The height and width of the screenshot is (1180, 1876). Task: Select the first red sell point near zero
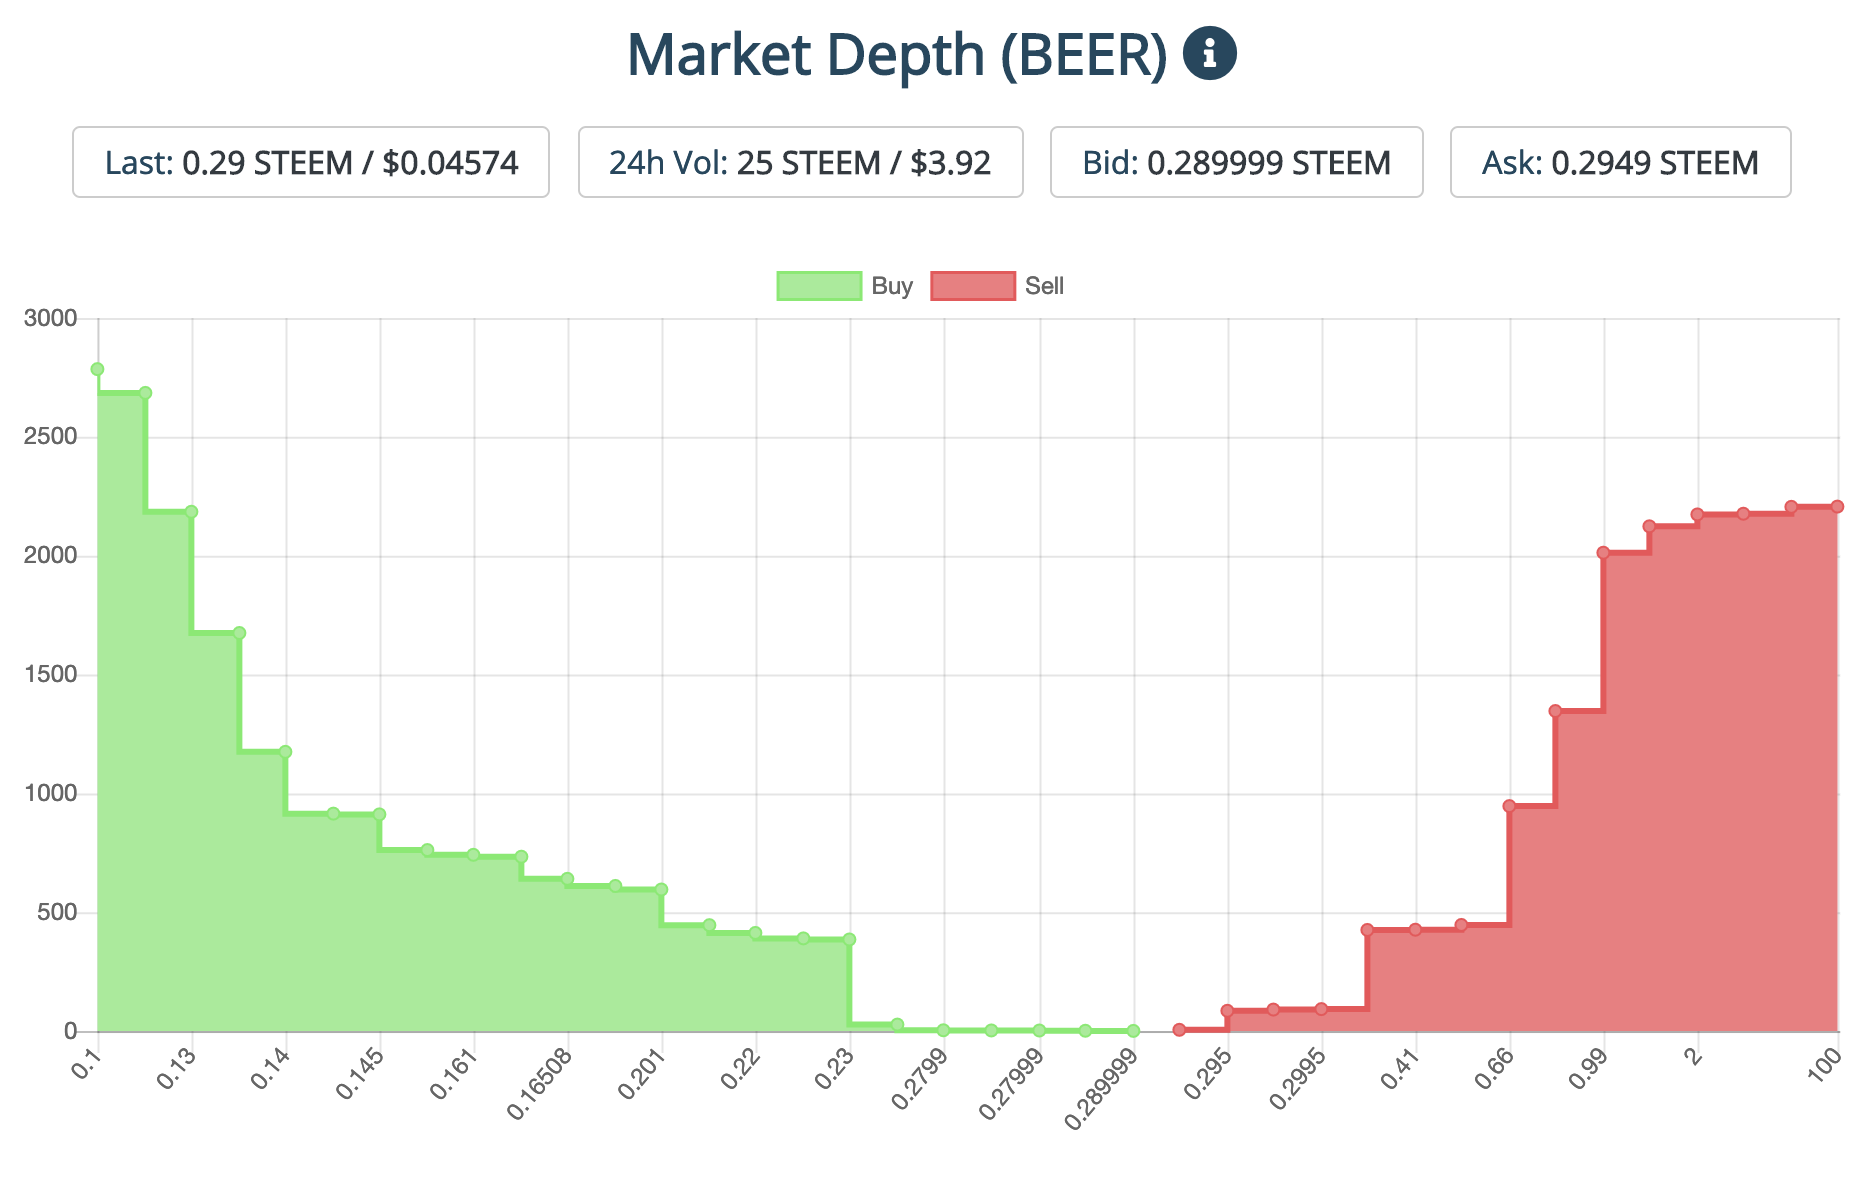[x=1179, y=1030]
